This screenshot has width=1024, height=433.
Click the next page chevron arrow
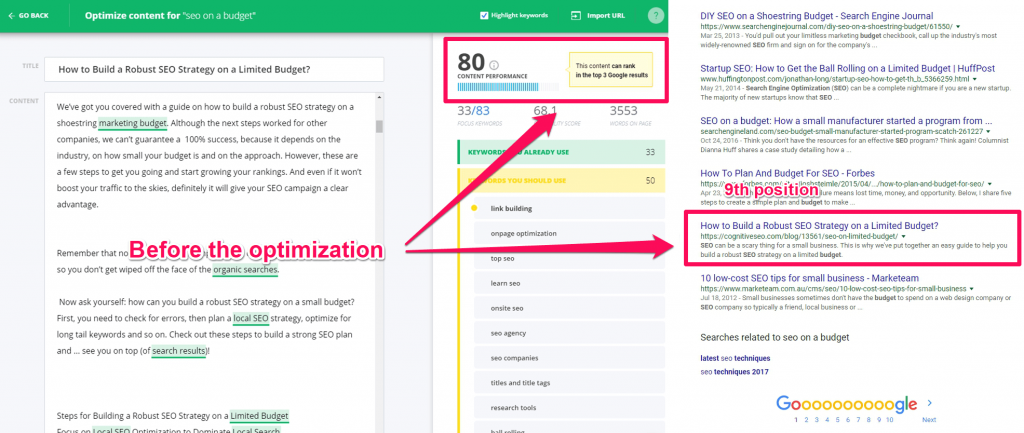929,404
